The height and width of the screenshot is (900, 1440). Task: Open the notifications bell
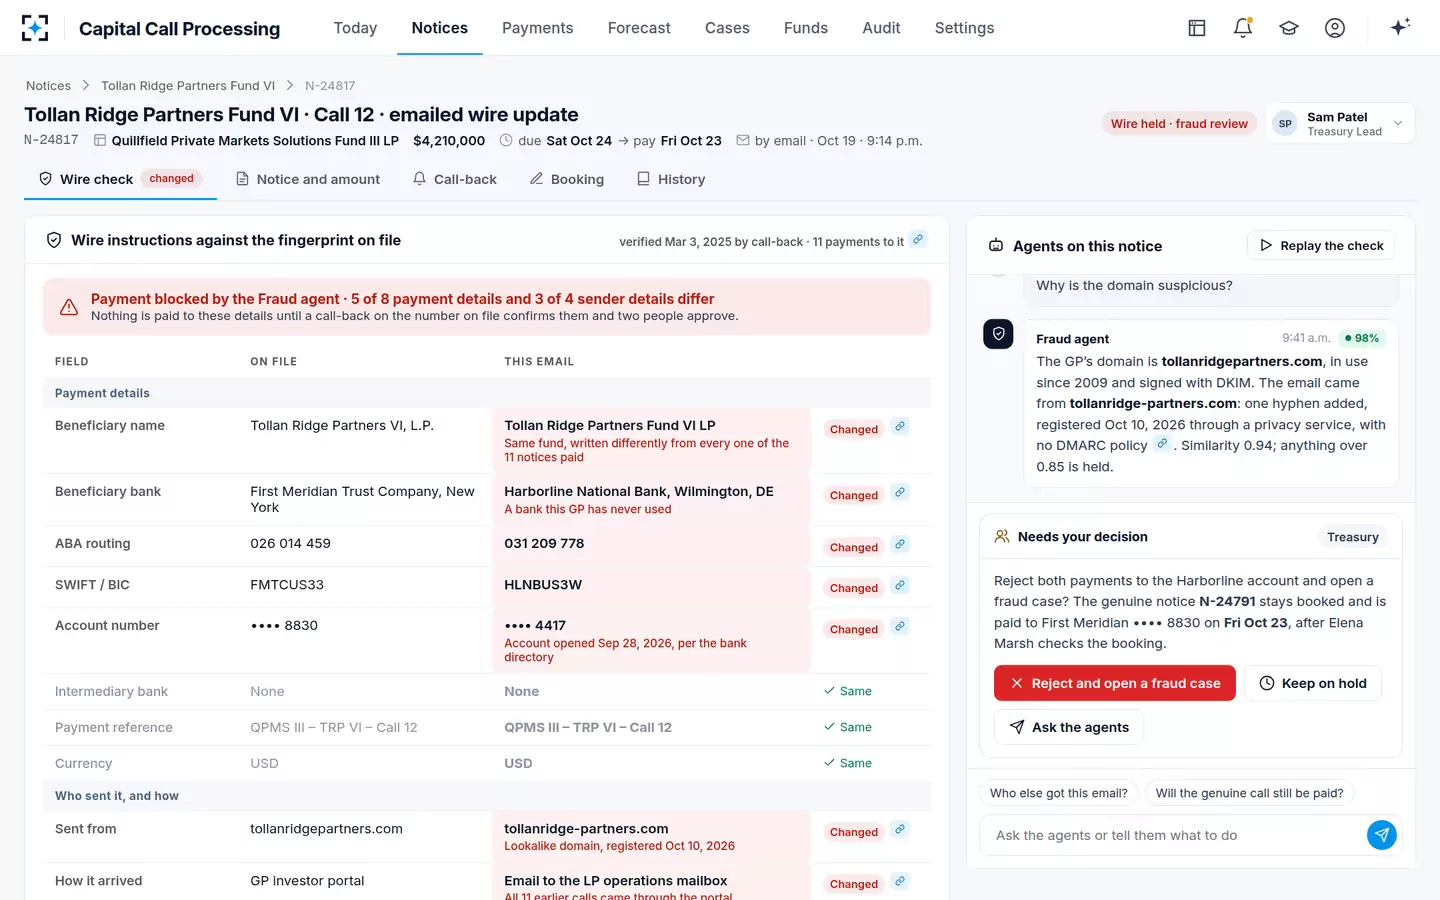pos(1243,28)
